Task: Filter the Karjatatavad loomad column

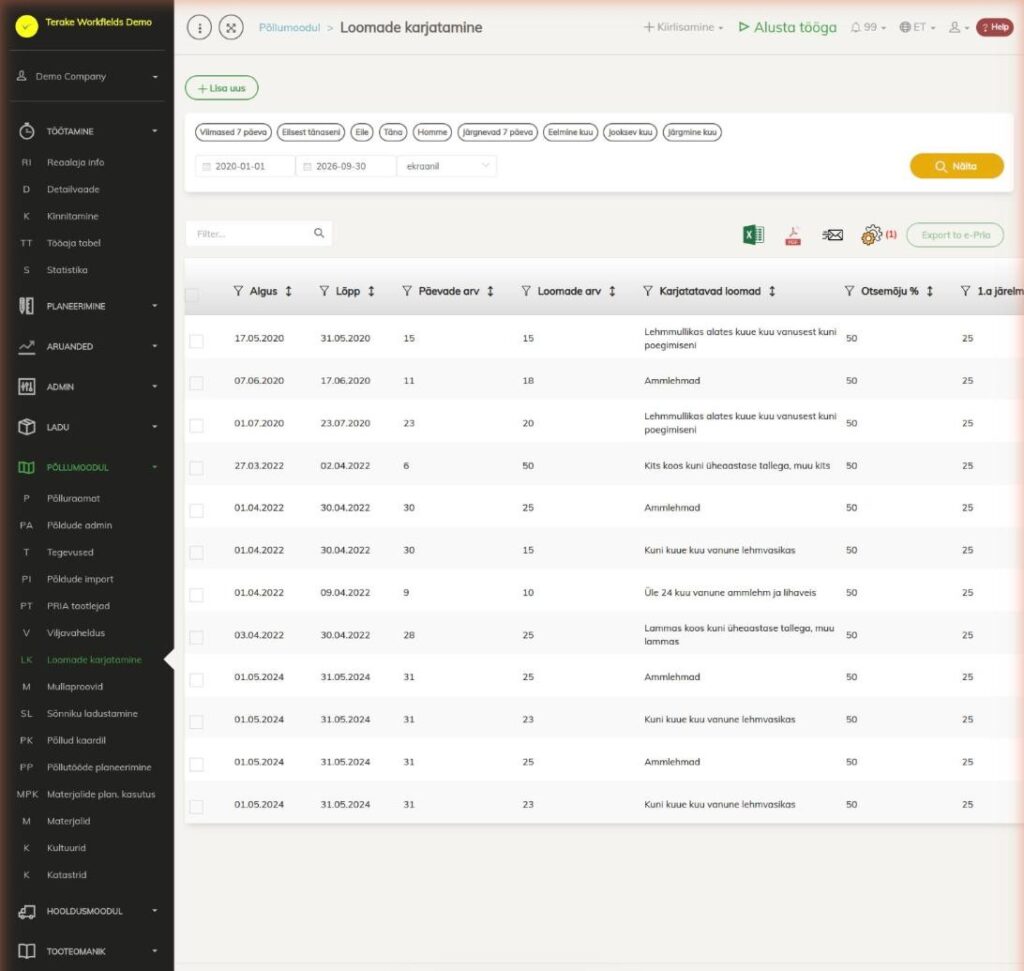Action: (x=648, y=291)
